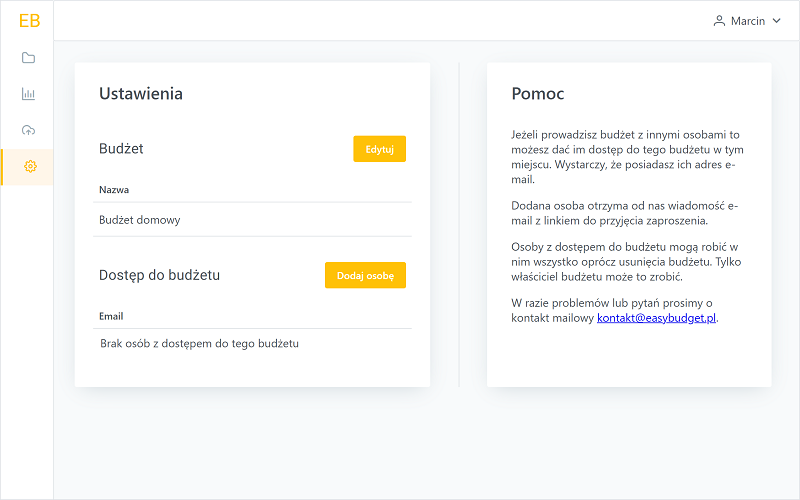This screenshot has height=500, width=800.
Task: Click the Ustawienia heading
Action: [x=141, y=93]
